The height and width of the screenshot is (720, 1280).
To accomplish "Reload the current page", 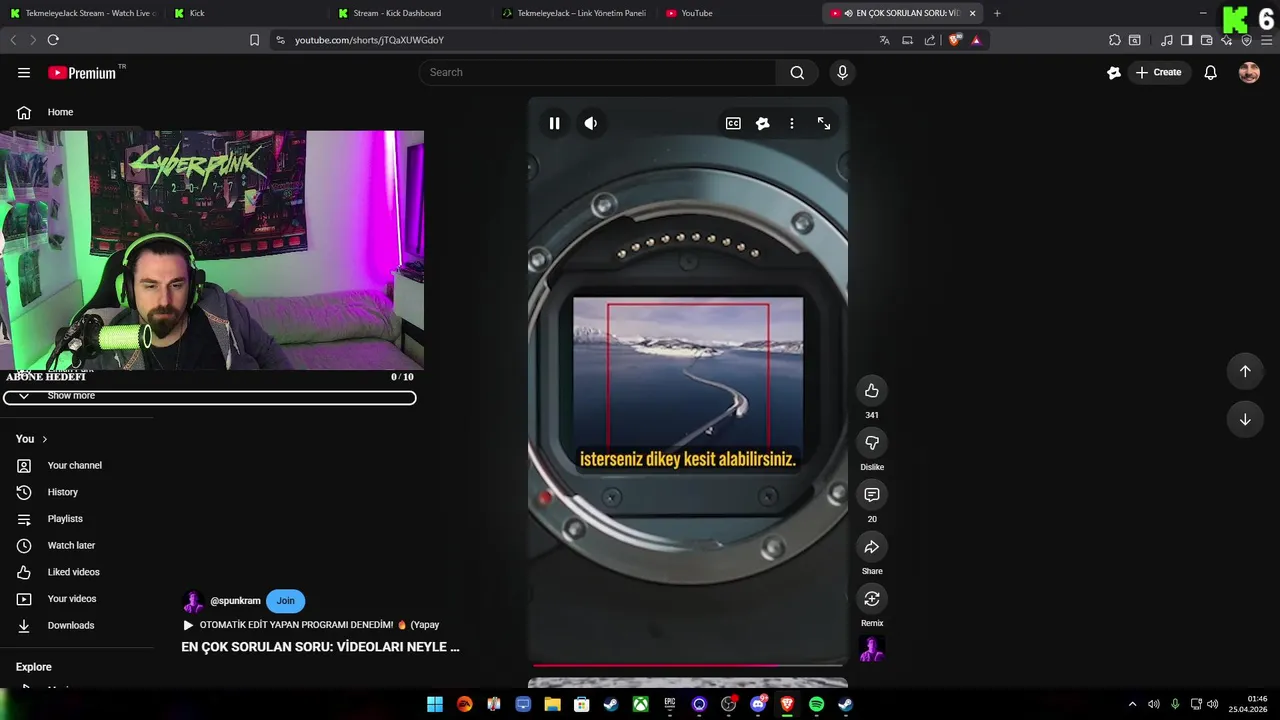I will click(53, 40).
